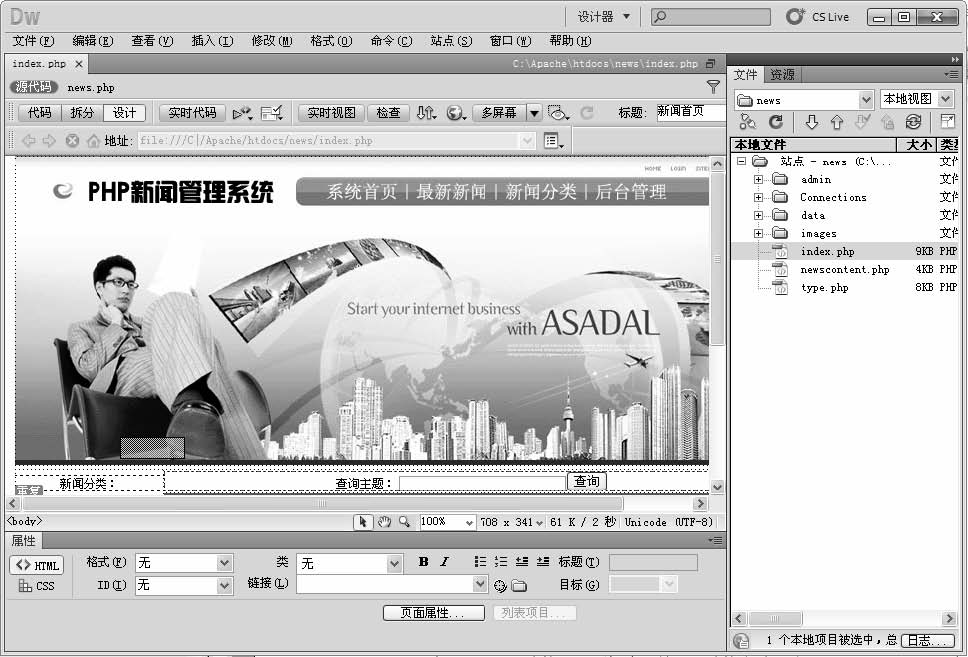Select the zoom magnifier tool
The height and width of the screenshot is (657, 968).
(x=404, y=522)
